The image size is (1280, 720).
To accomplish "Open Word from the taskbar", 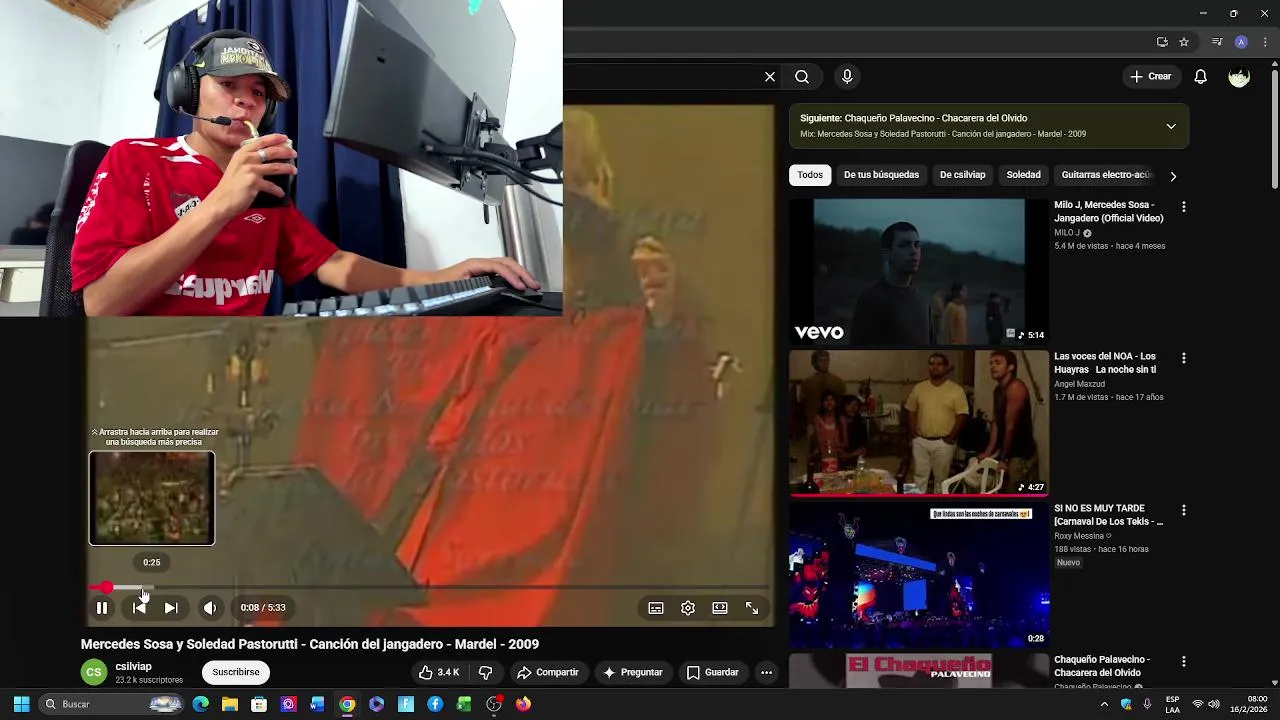I will point(318,704).
